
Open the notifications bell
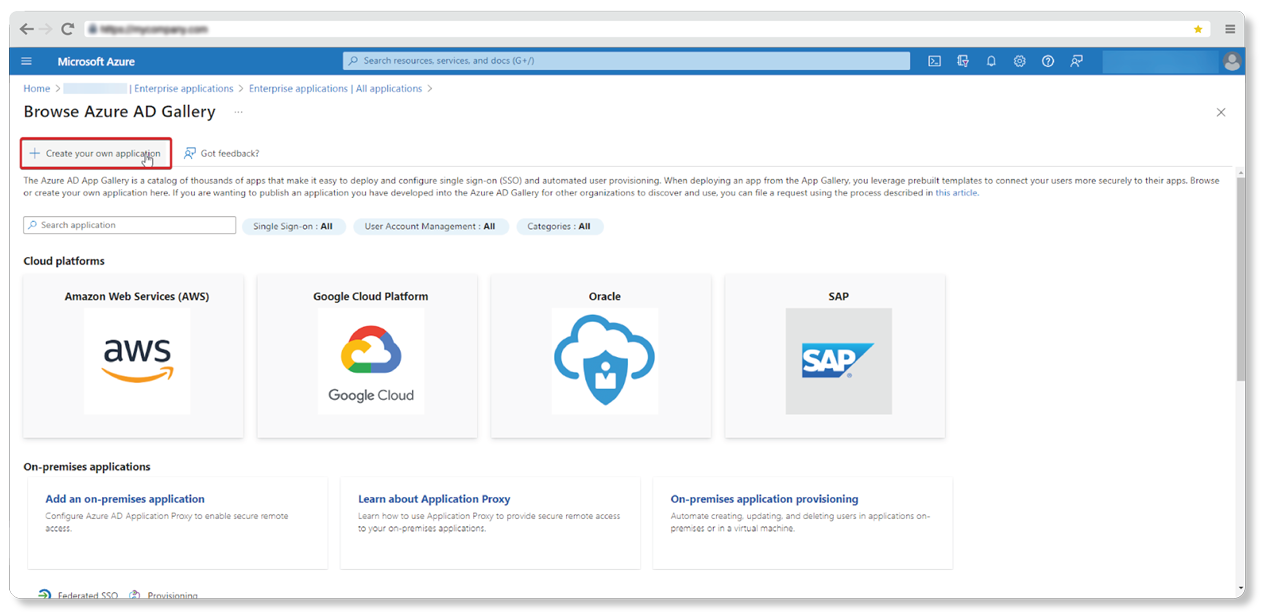click(991, 61)
